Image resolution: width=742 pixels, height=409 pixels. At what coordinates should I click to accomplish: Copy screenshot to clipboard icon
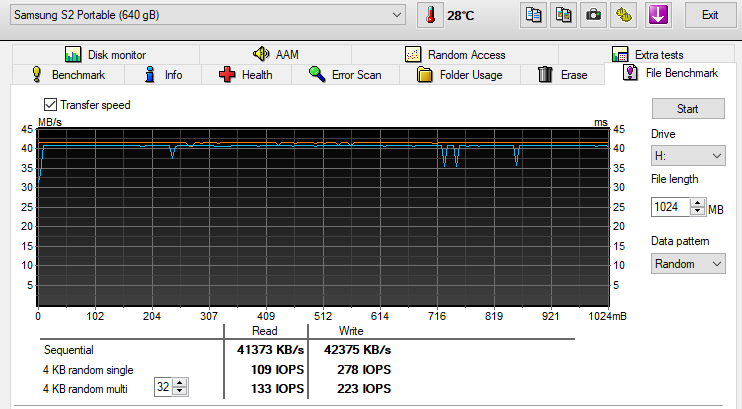(563, 15)
